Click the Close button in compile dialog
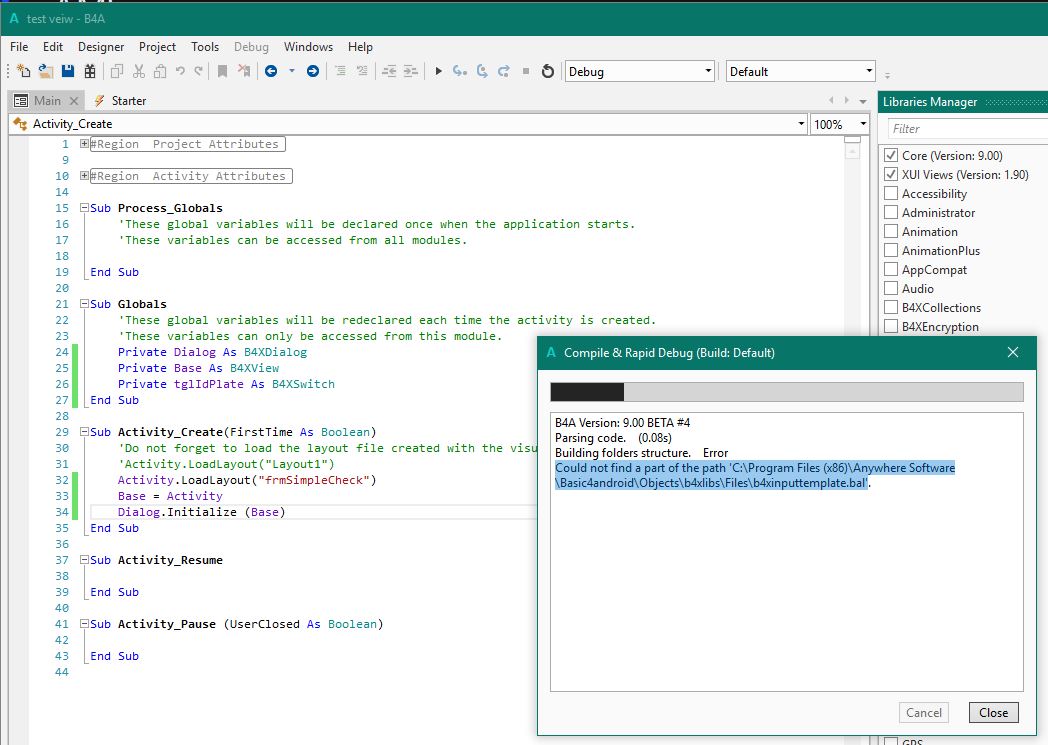Viewport: 1048px width, 745px height. tap(993, 713)
